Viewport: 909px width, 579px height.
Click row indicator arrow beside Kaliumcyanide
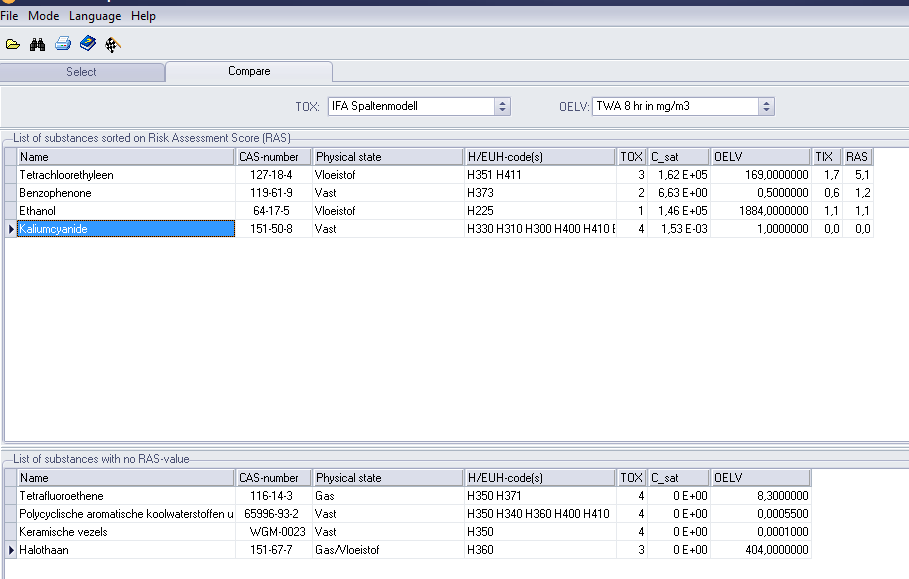tap(11, 229)
